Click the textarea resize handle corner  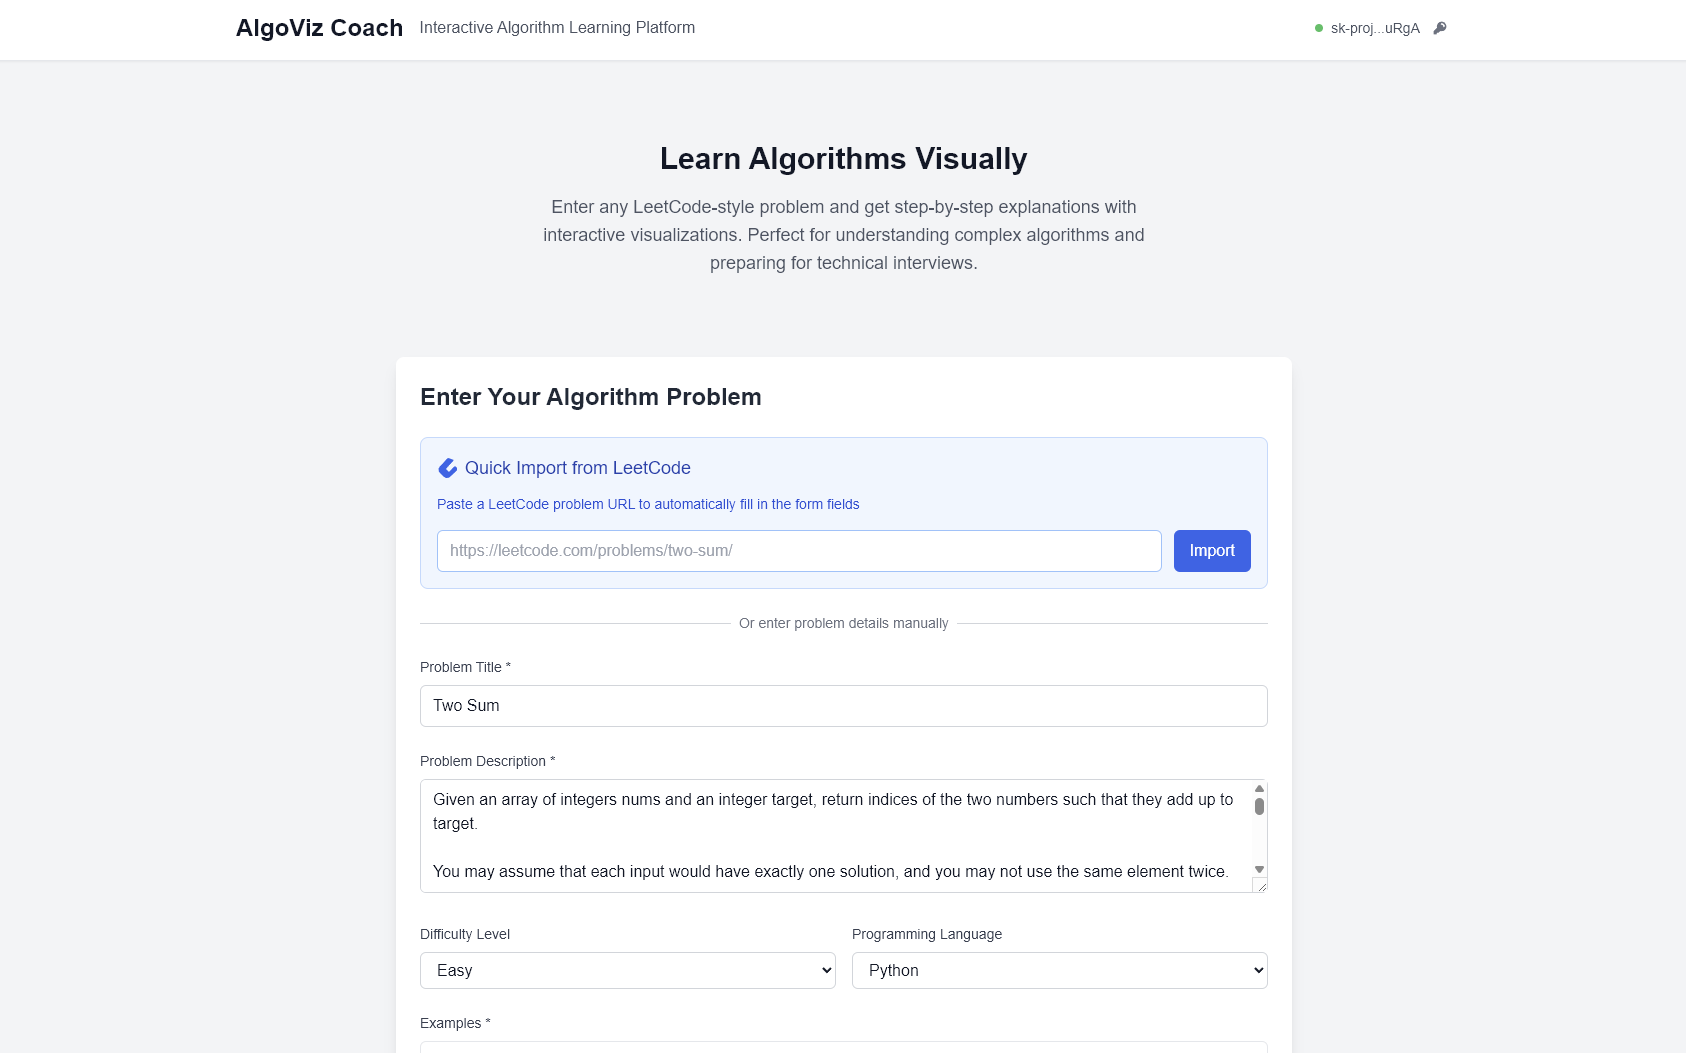(x=1260, y=885)
